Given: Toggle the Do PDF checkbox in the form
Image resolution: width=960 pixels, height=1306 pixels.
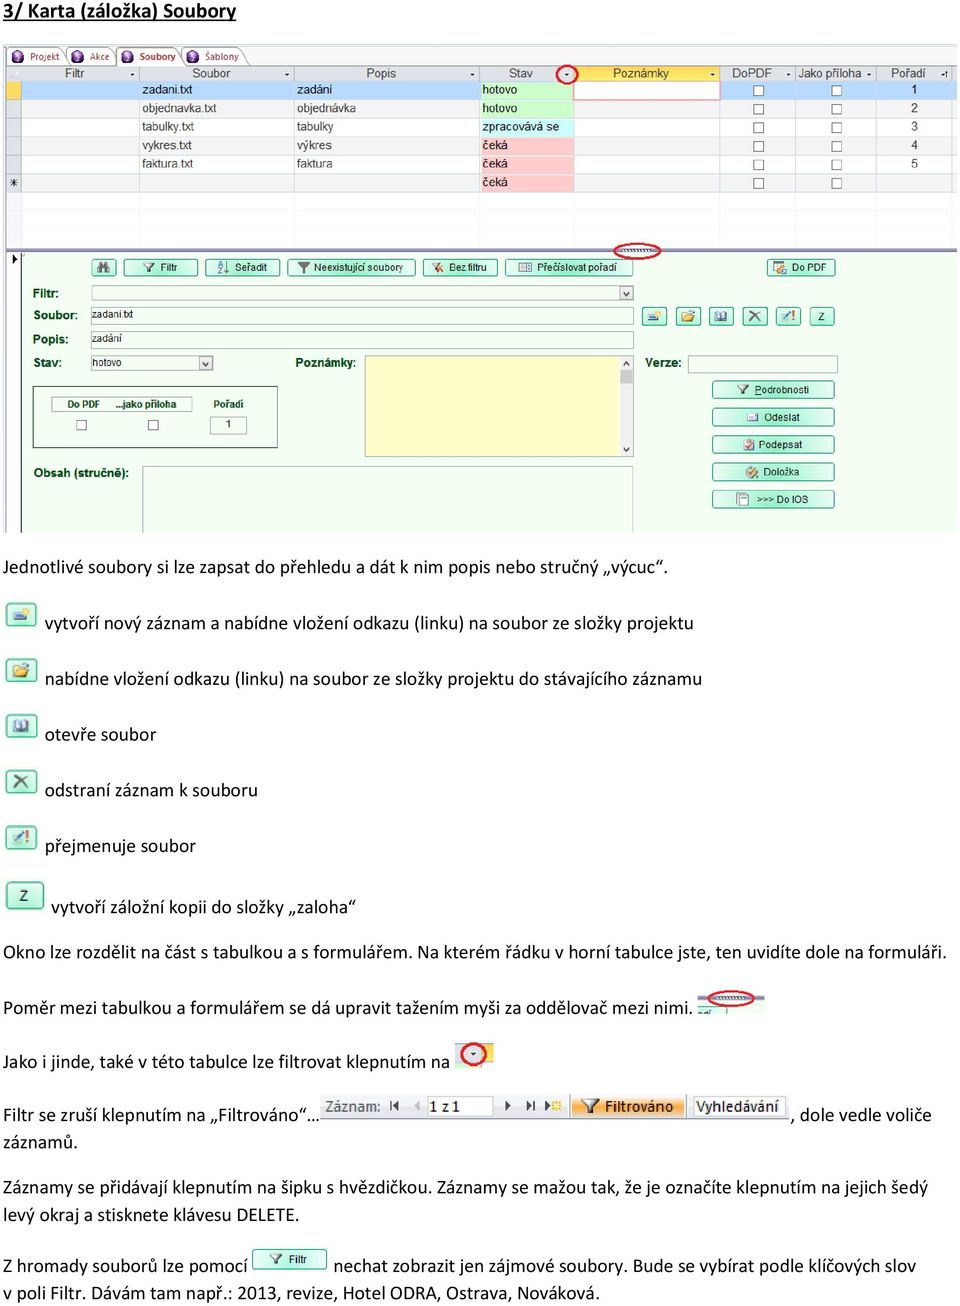Looking at the screenshot, I should (82, 425).
